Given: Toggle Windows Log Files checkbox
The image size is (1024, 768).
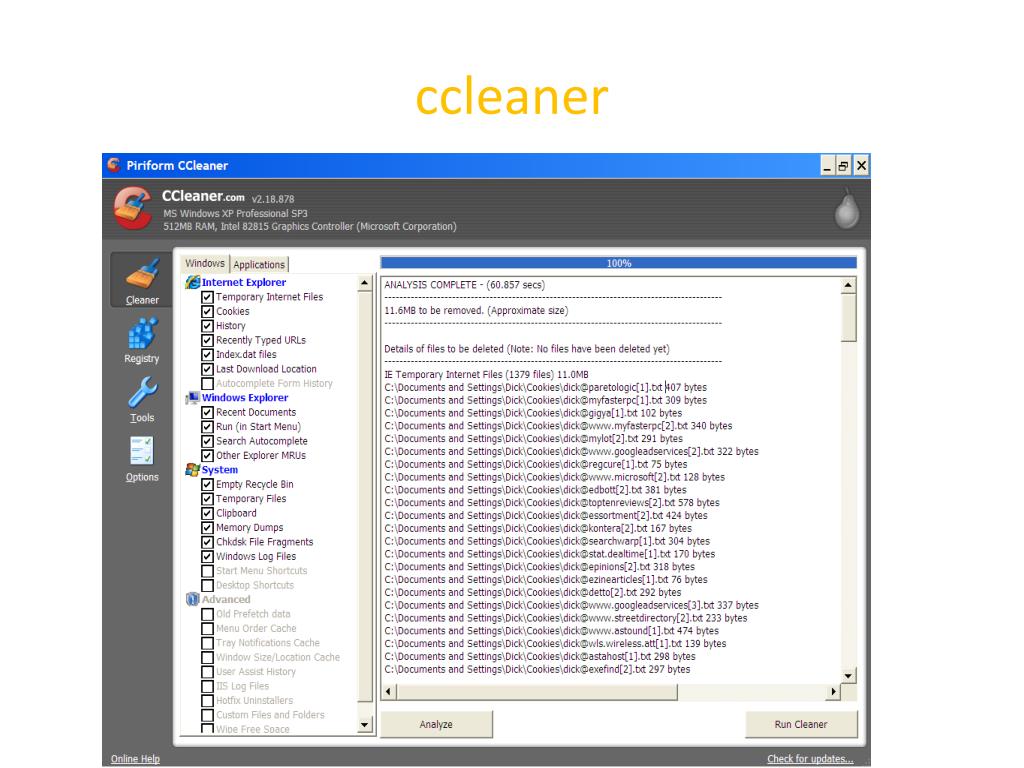Looking at the screenshot, I should click(207, 556).
